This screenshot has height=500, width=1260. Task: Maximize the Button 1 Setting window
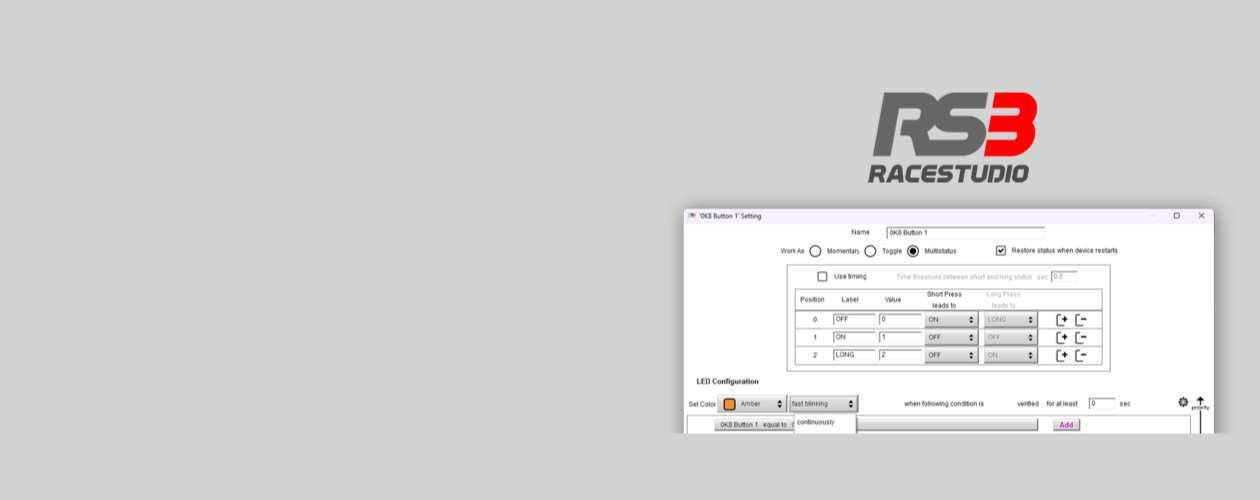1176,216
